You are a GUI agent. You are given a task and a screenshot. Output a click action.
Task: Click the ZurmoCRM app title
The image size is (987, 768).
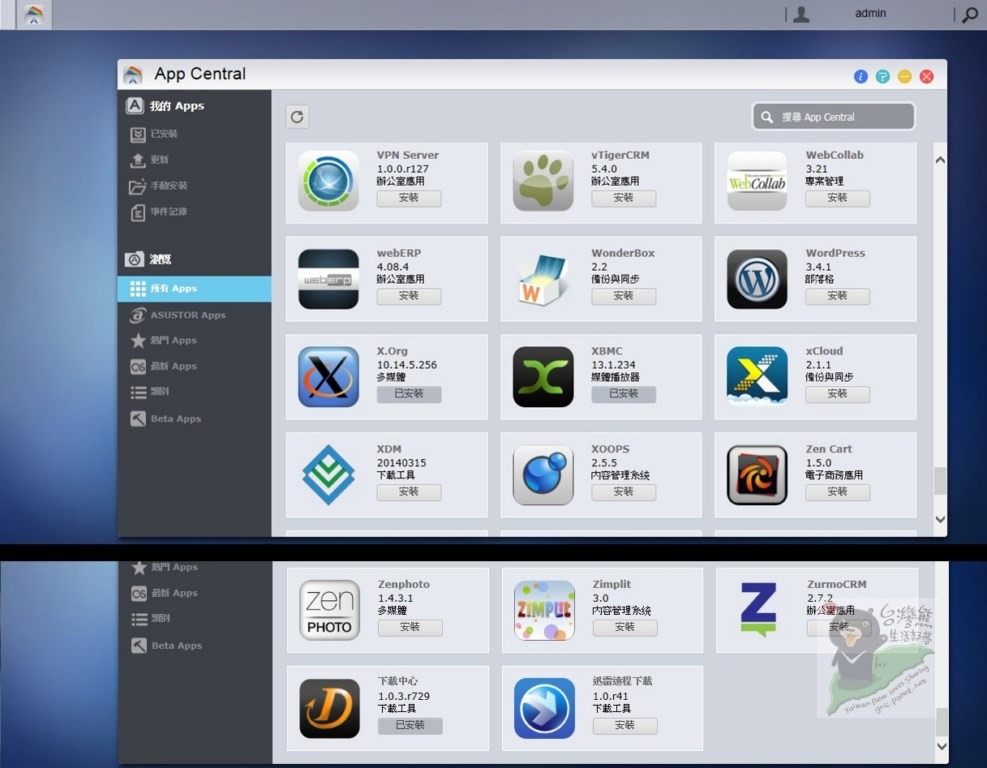click(837, 584)
